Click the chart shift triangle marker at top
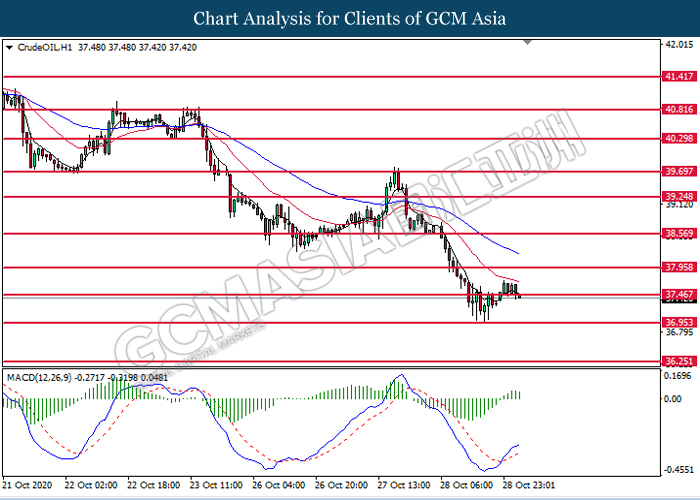The width and height of the screenshot is (700, 500). pos(527,42)
